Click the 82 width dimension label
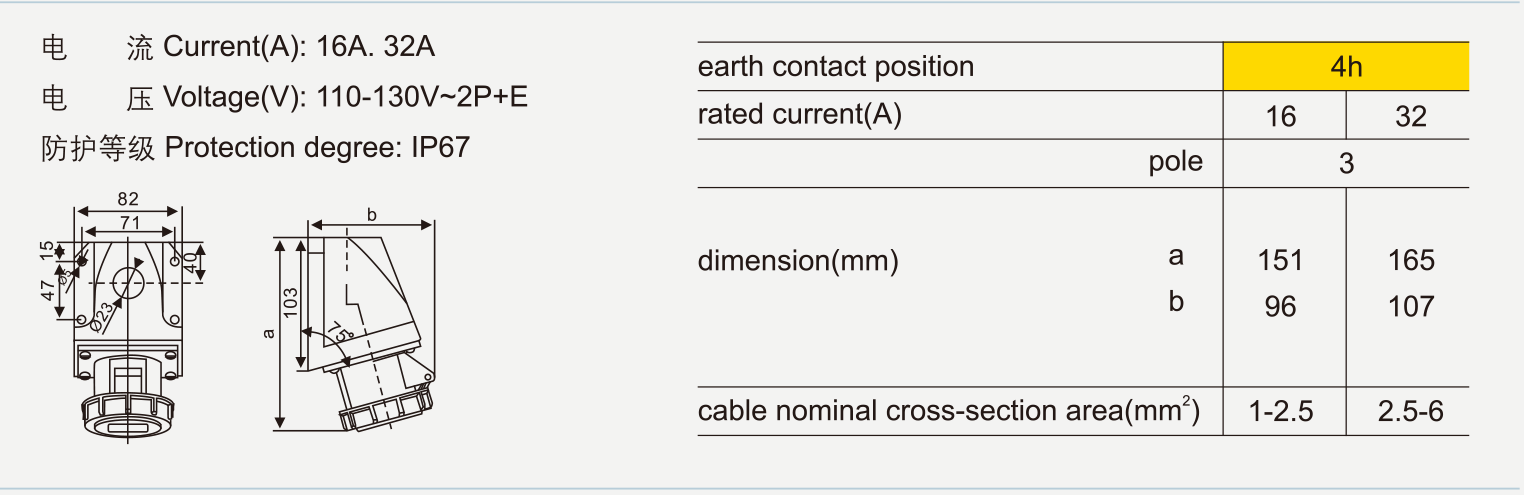Image resolution: width=1524 pixels, height=495 pixels. [x=128, y=199]
